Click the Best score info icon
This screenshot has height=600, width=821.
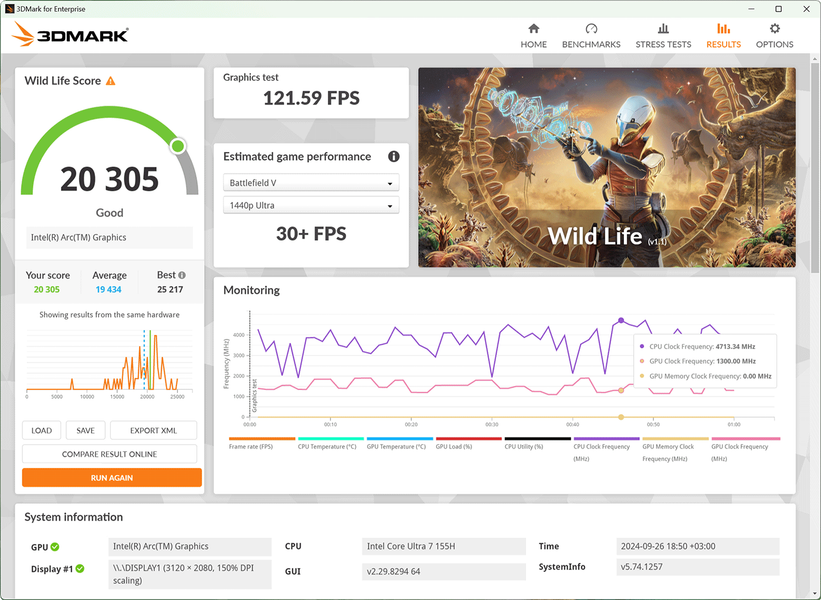pyautogui.click(x=182, y=275)
